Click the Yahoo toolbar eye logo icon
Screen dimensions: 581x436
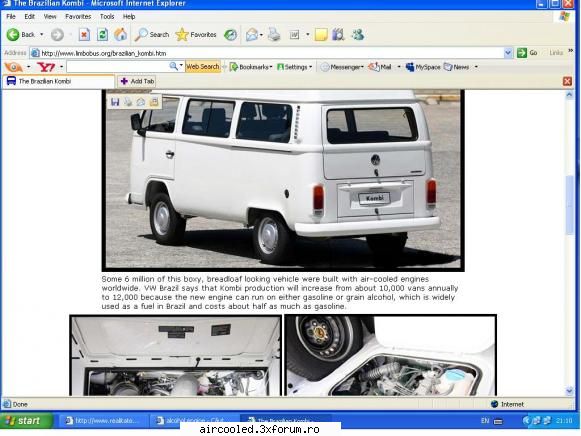tap(13, 67)
